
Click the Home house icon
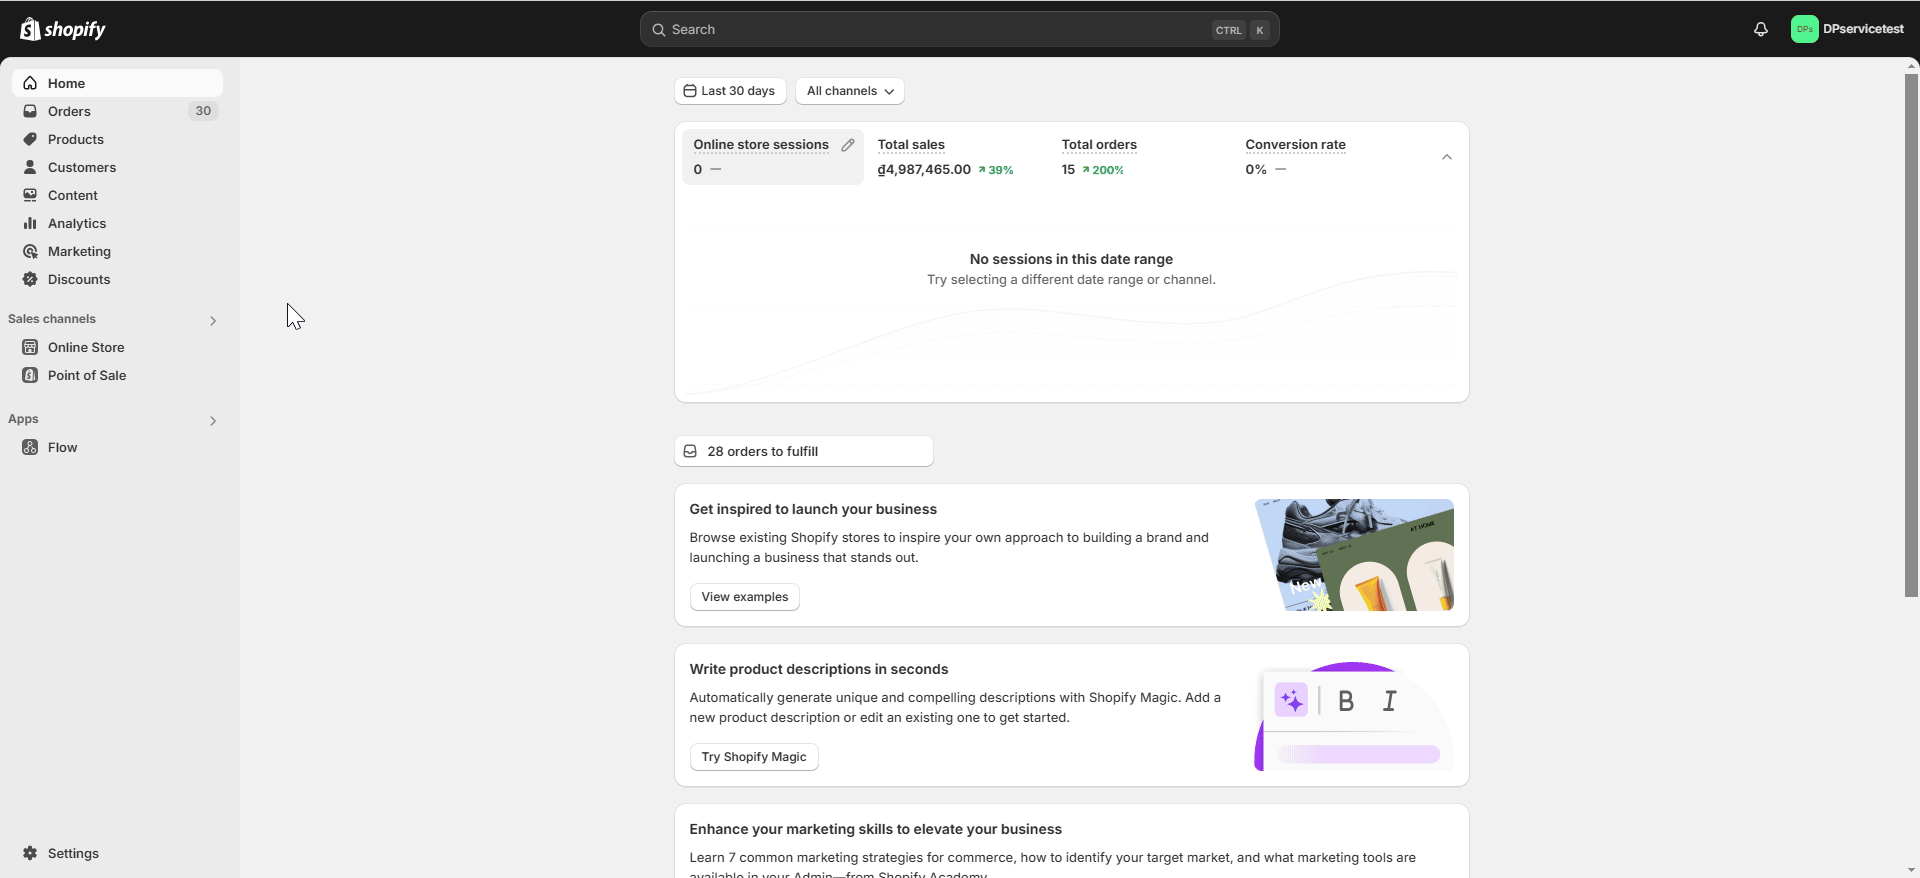point(30,83)
